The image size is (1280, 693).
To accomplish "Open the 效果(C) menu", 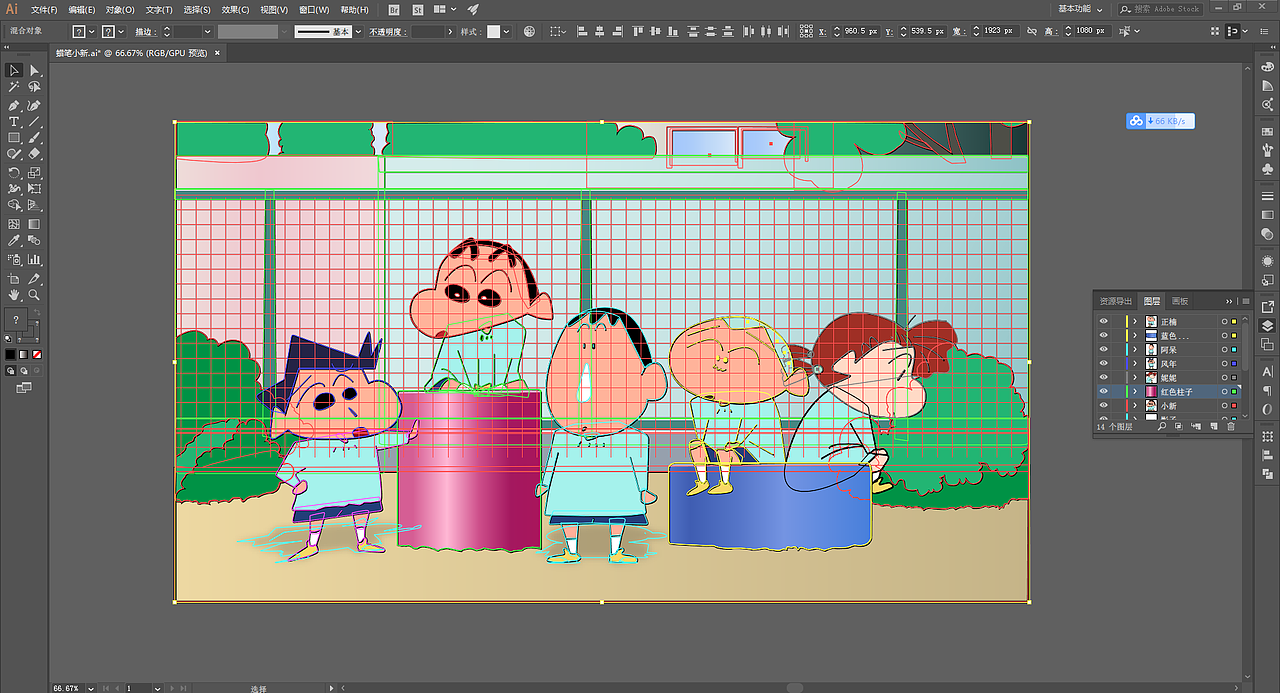I will click(236, 9).
